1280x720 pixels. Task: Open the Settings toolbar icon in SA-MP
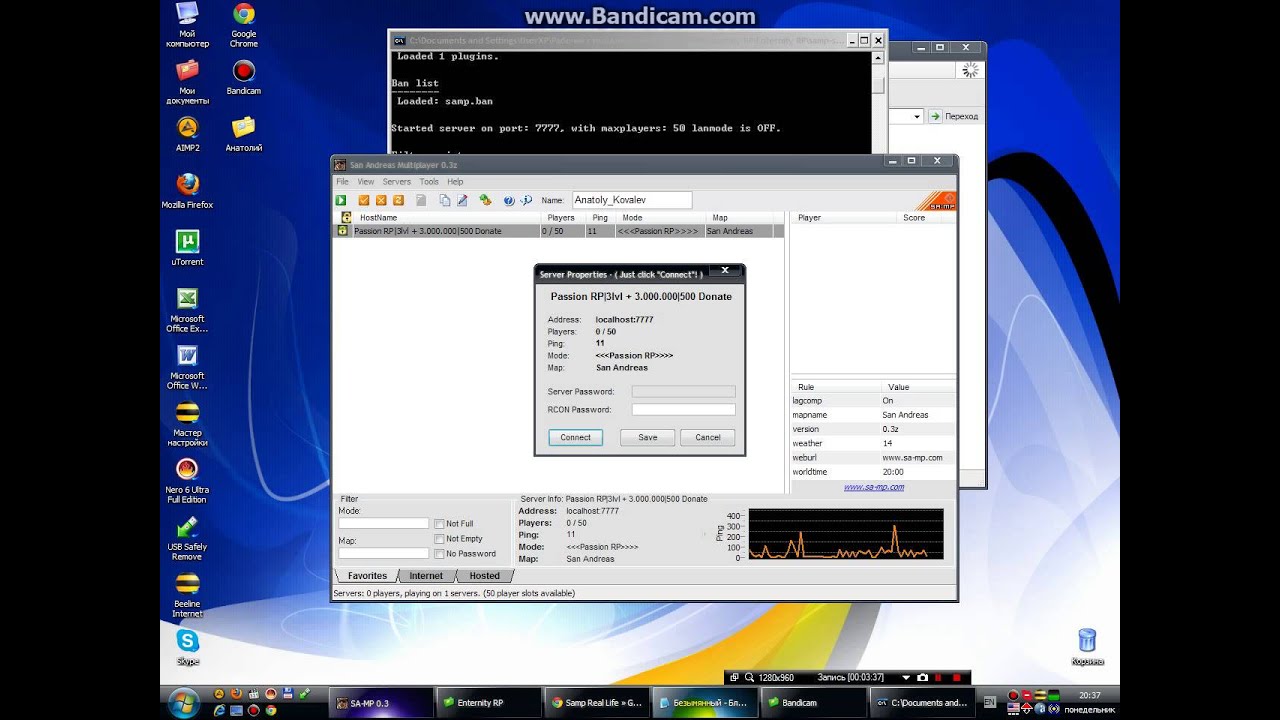486,200
